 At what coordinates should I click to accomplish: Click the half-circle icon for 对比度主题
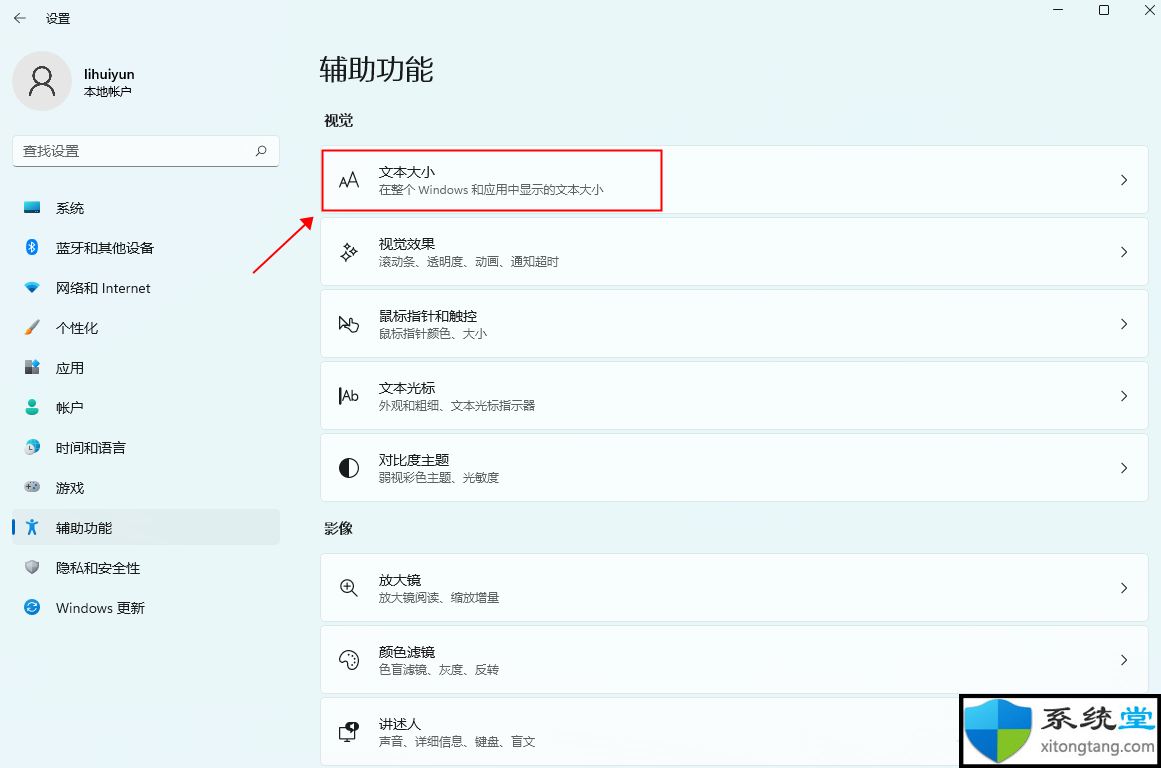pyautogui.click(x=349, y=467)
